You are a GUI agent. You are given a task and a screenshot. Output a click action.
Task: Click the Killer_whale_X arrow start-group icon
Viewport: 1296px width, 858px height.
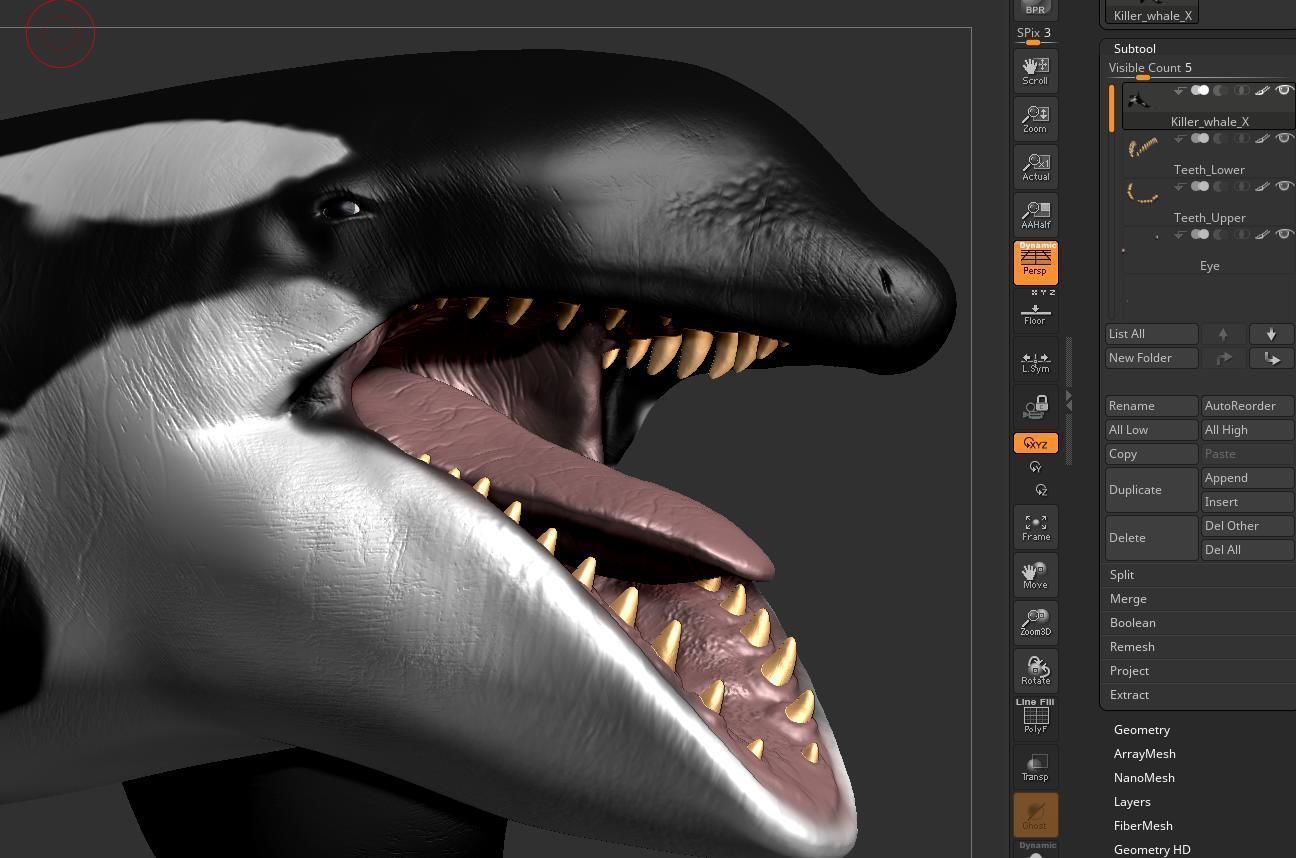pos(1179,91)
